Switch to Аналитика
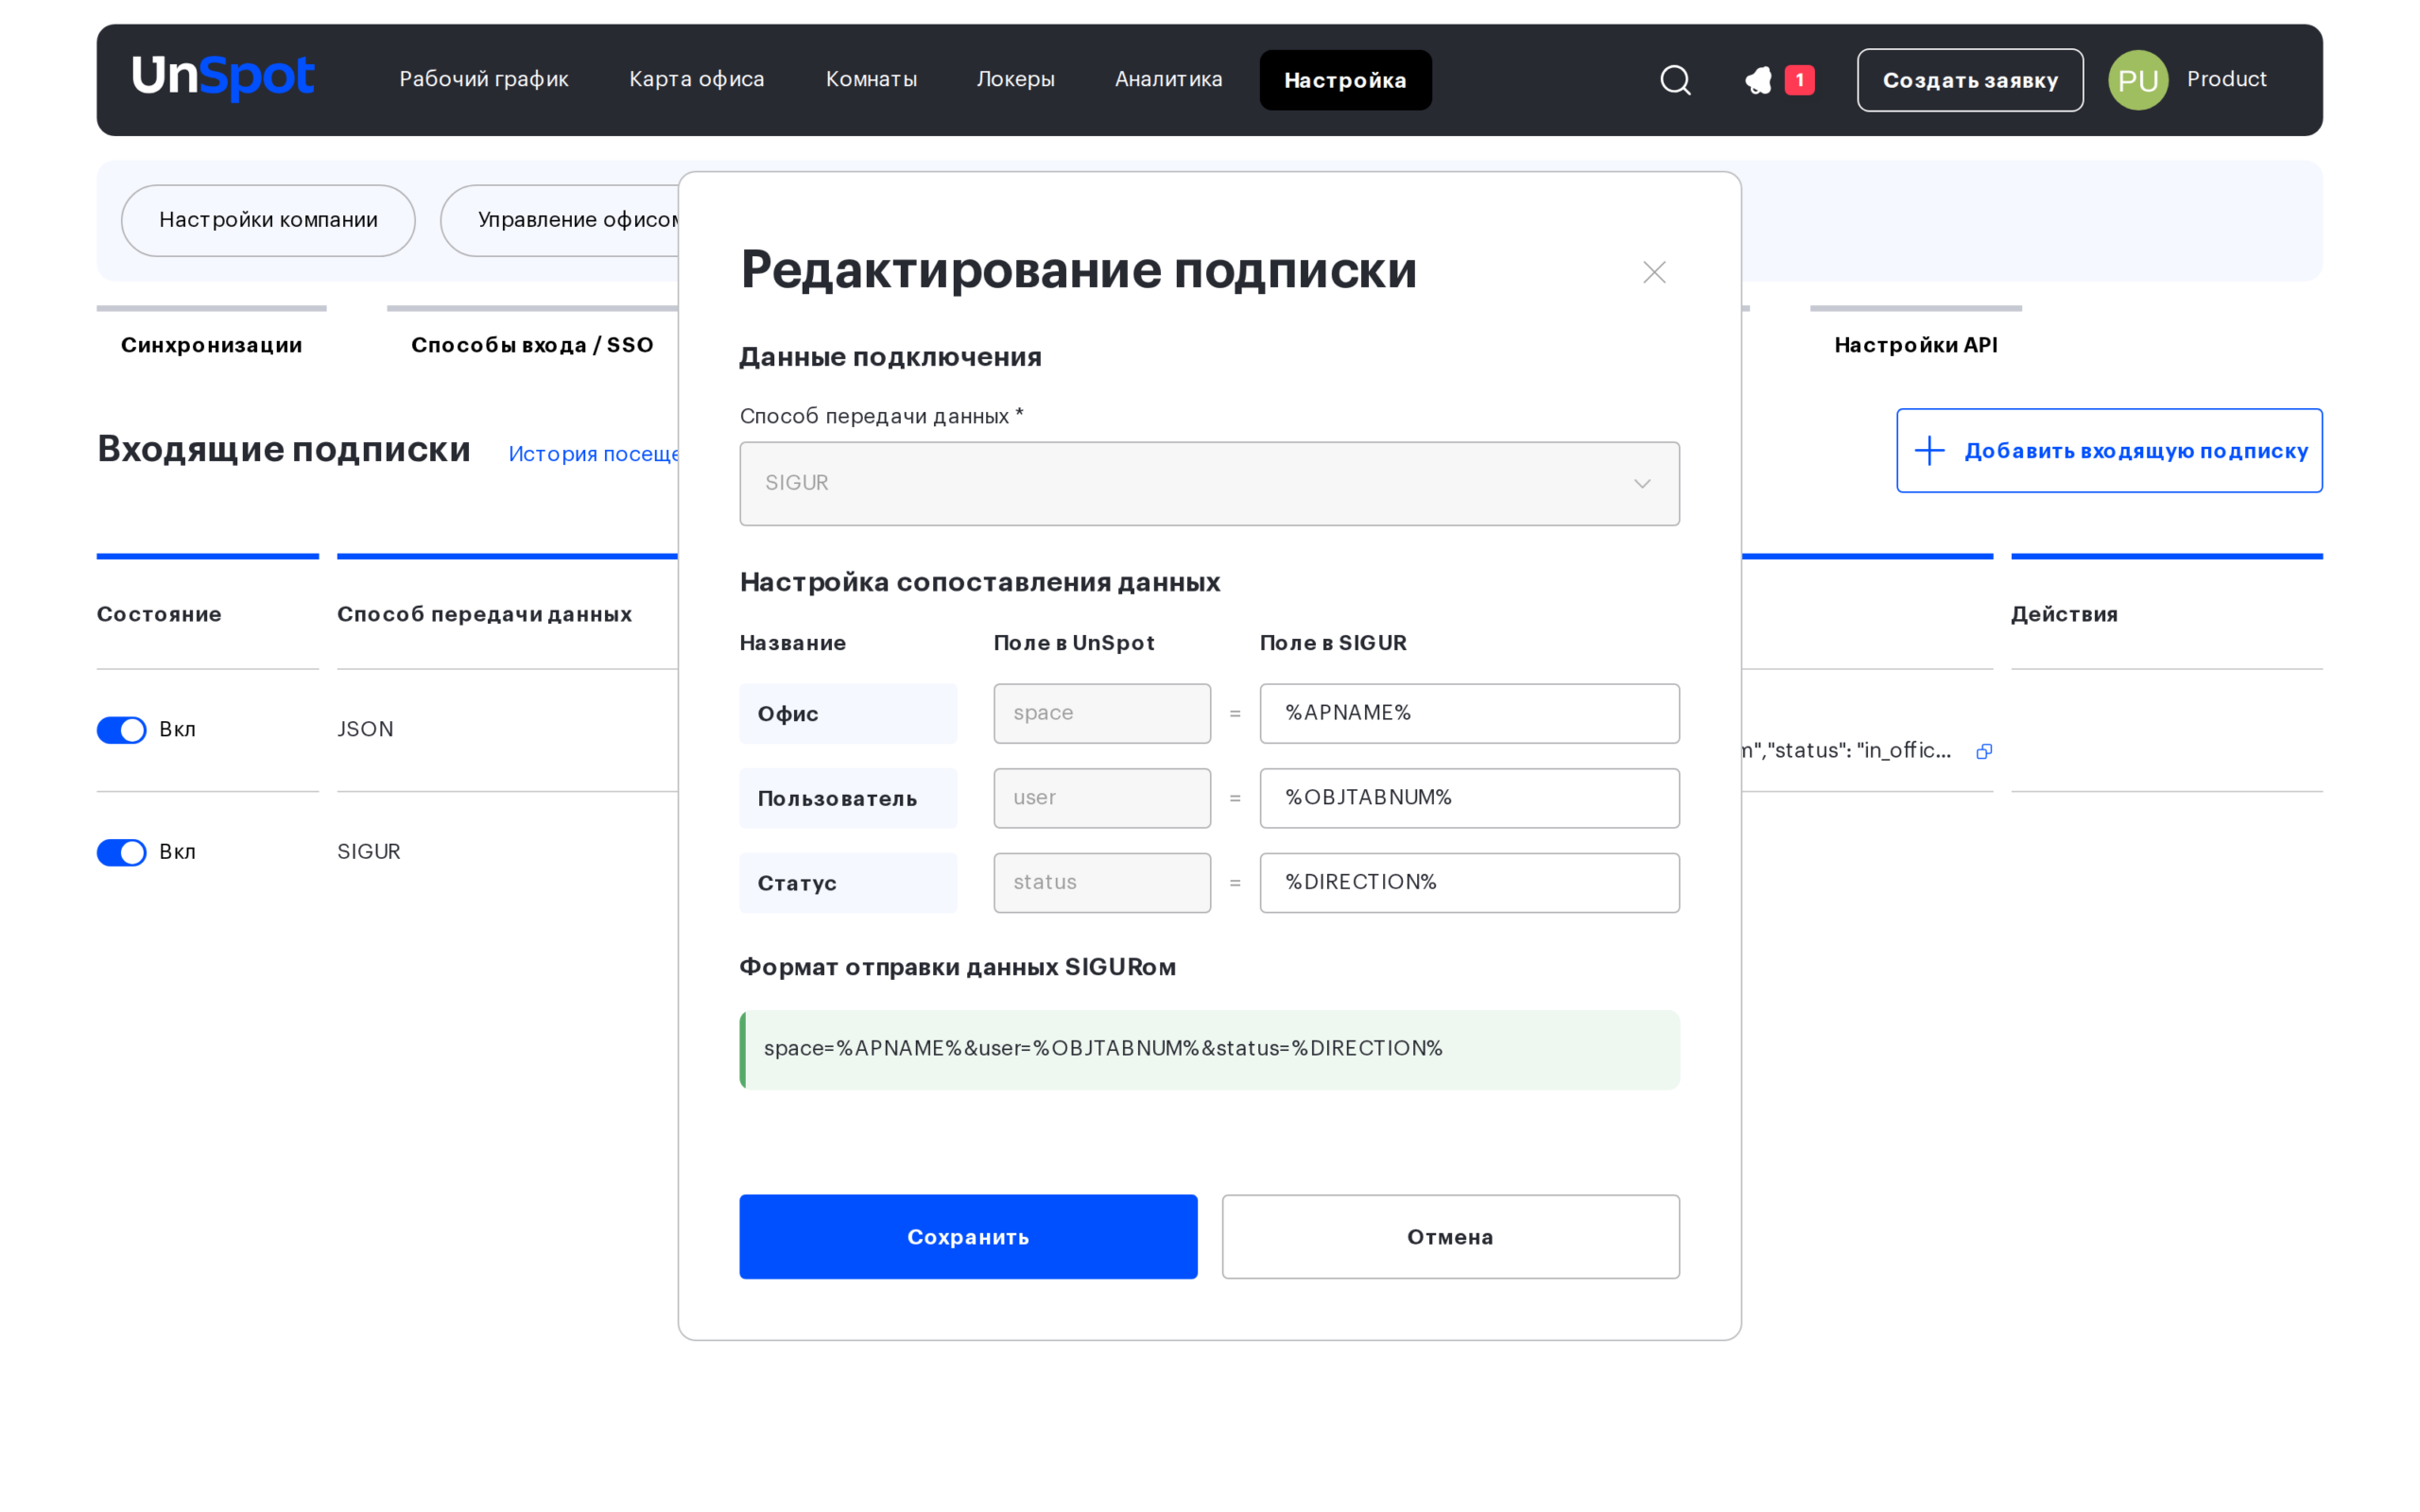Screen dimensions: 2420x1512 coord(1168,79)
